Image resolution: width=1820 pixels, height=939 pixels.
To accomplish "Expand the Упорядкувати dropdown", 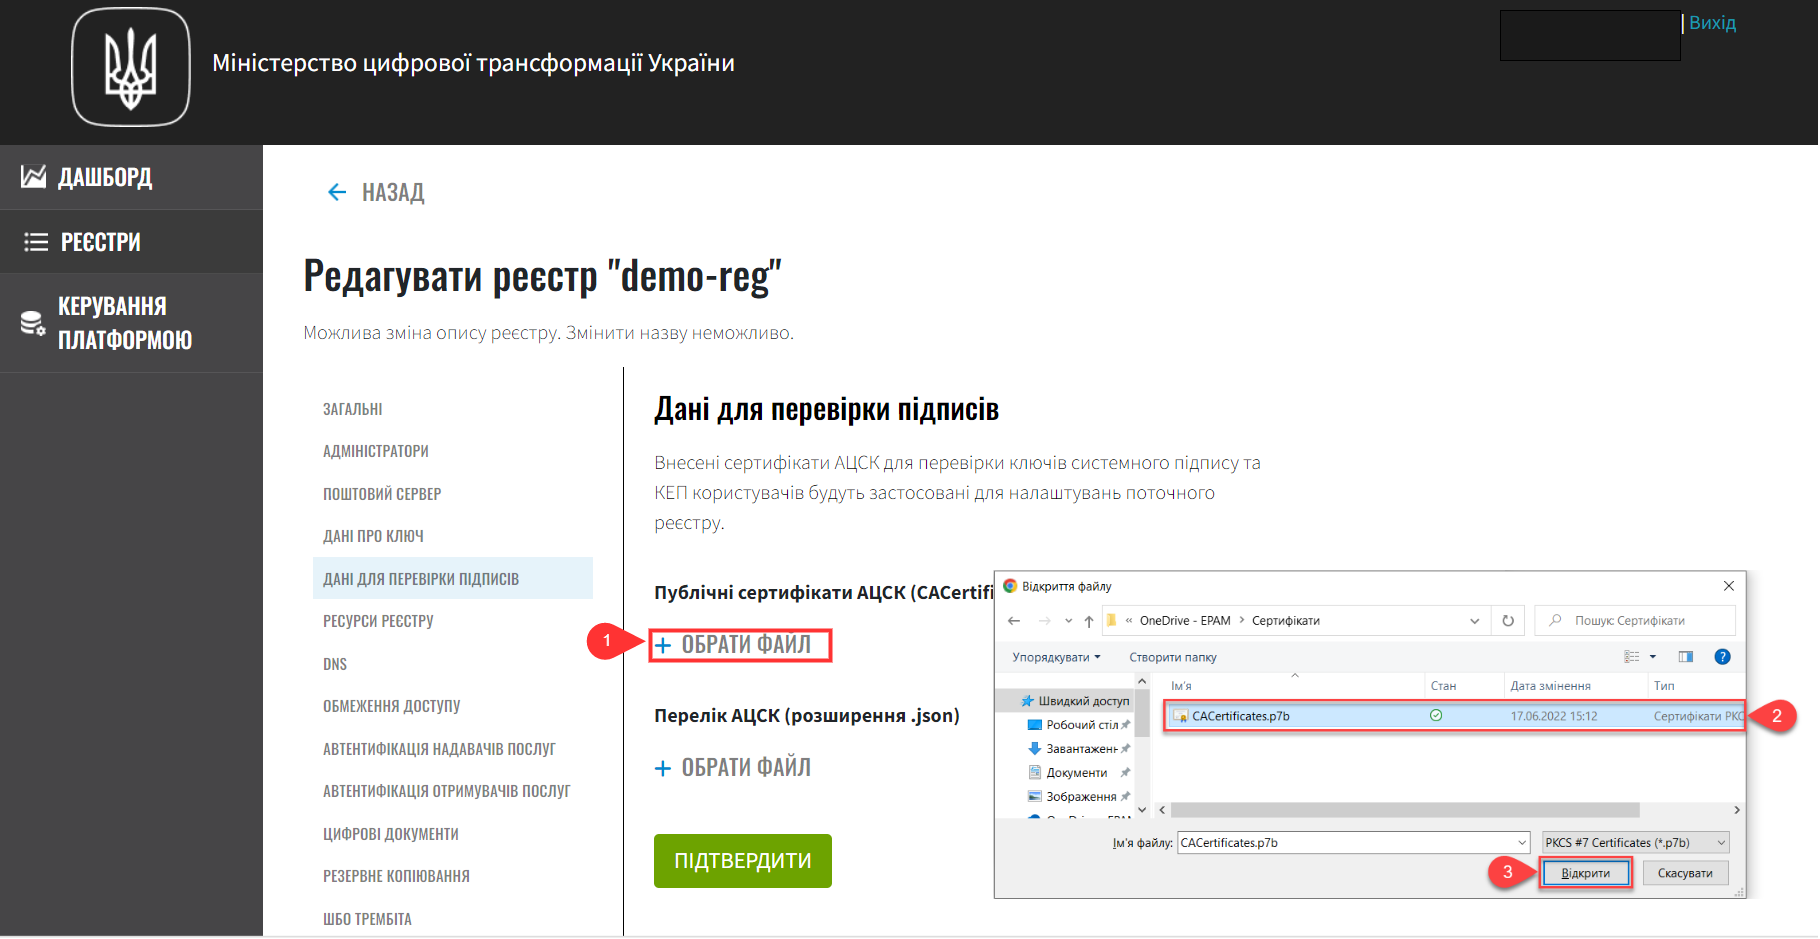I will pyautogui.click(x=1056, y=657).
